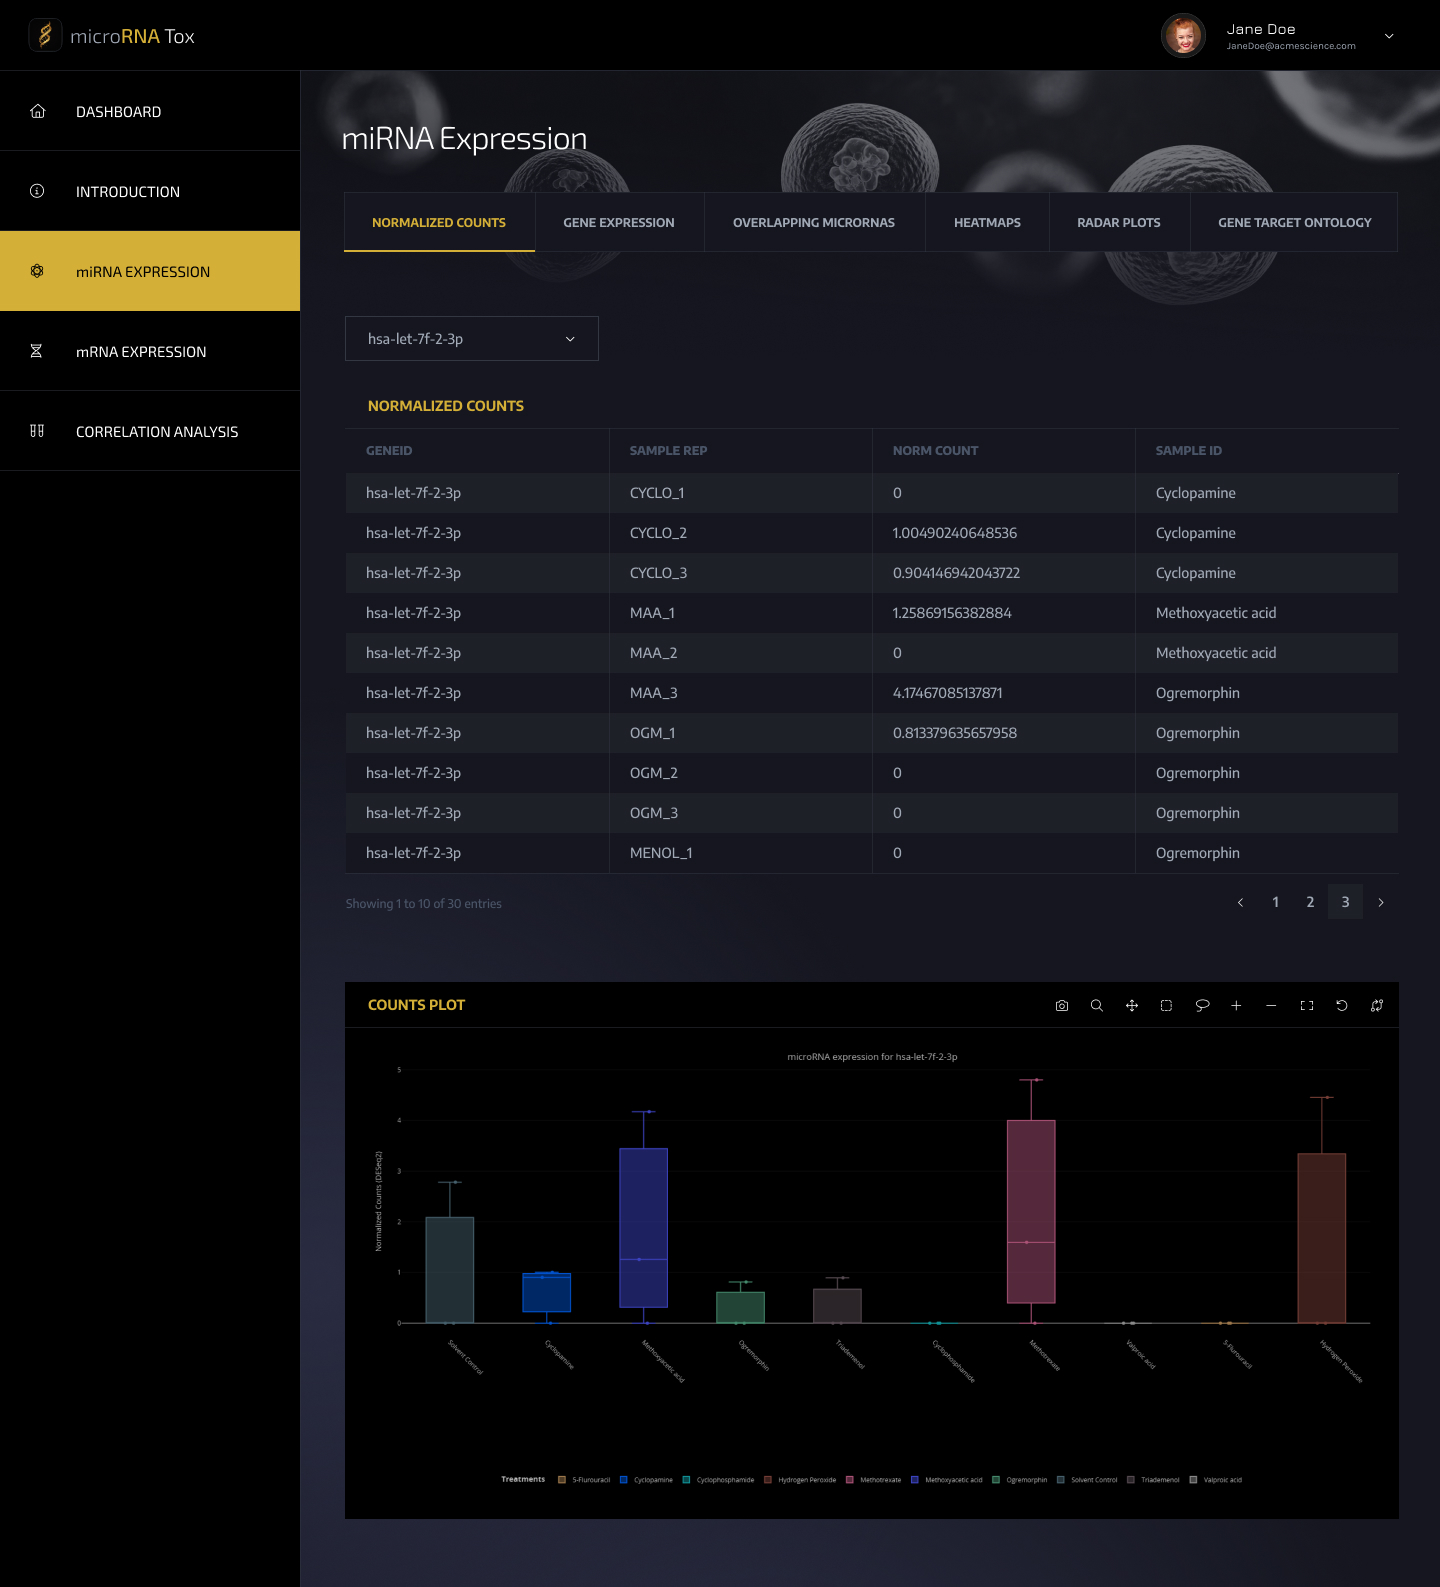Click the Methotrexate box in the plot
This screenshot has height=1587, width=1440.
pos(1031,1210)
